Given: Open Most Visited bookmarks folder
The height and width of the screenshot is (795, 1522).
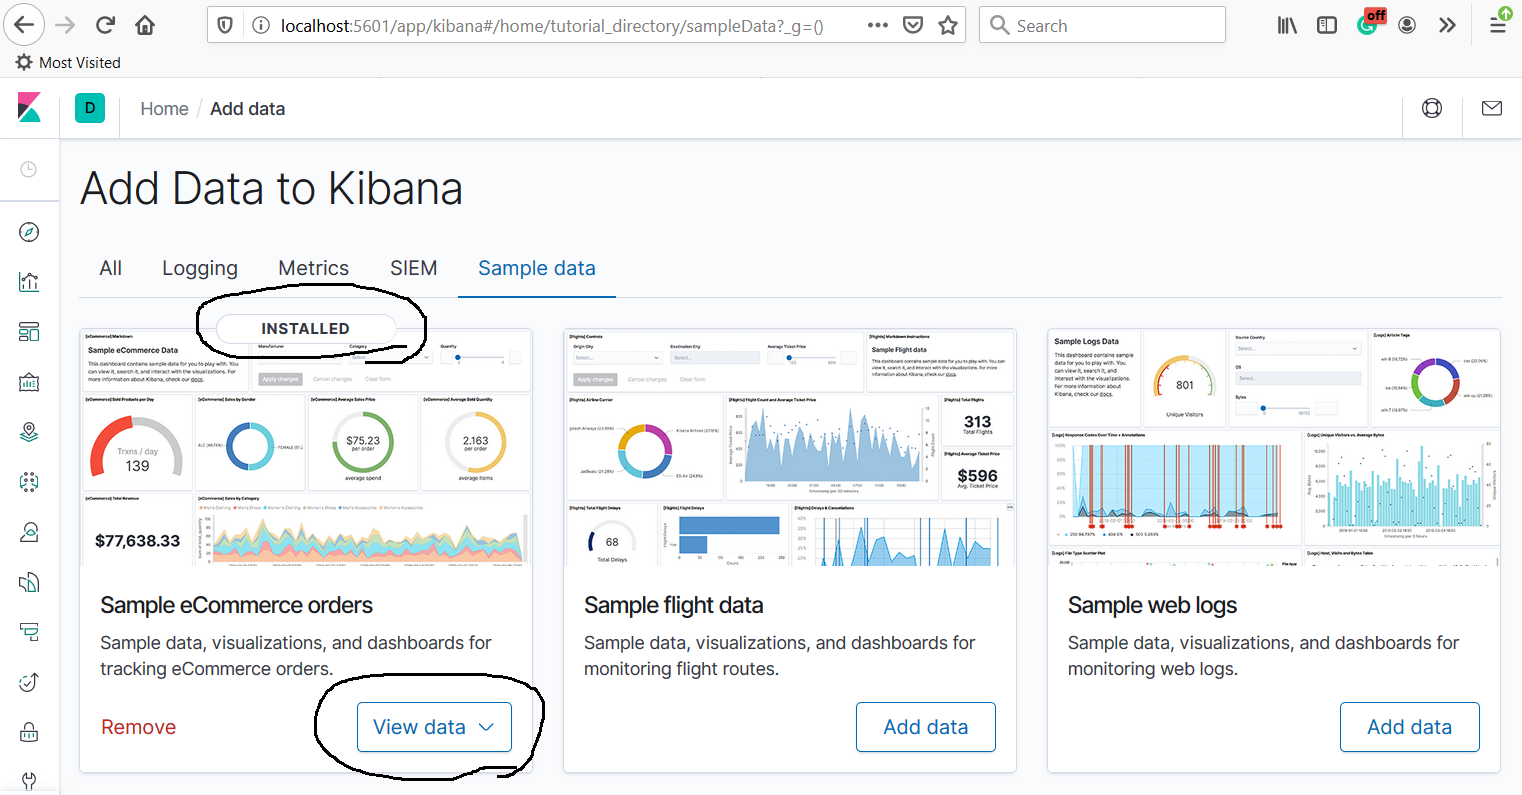Looking at the screenshot, I should click(68, 62).
